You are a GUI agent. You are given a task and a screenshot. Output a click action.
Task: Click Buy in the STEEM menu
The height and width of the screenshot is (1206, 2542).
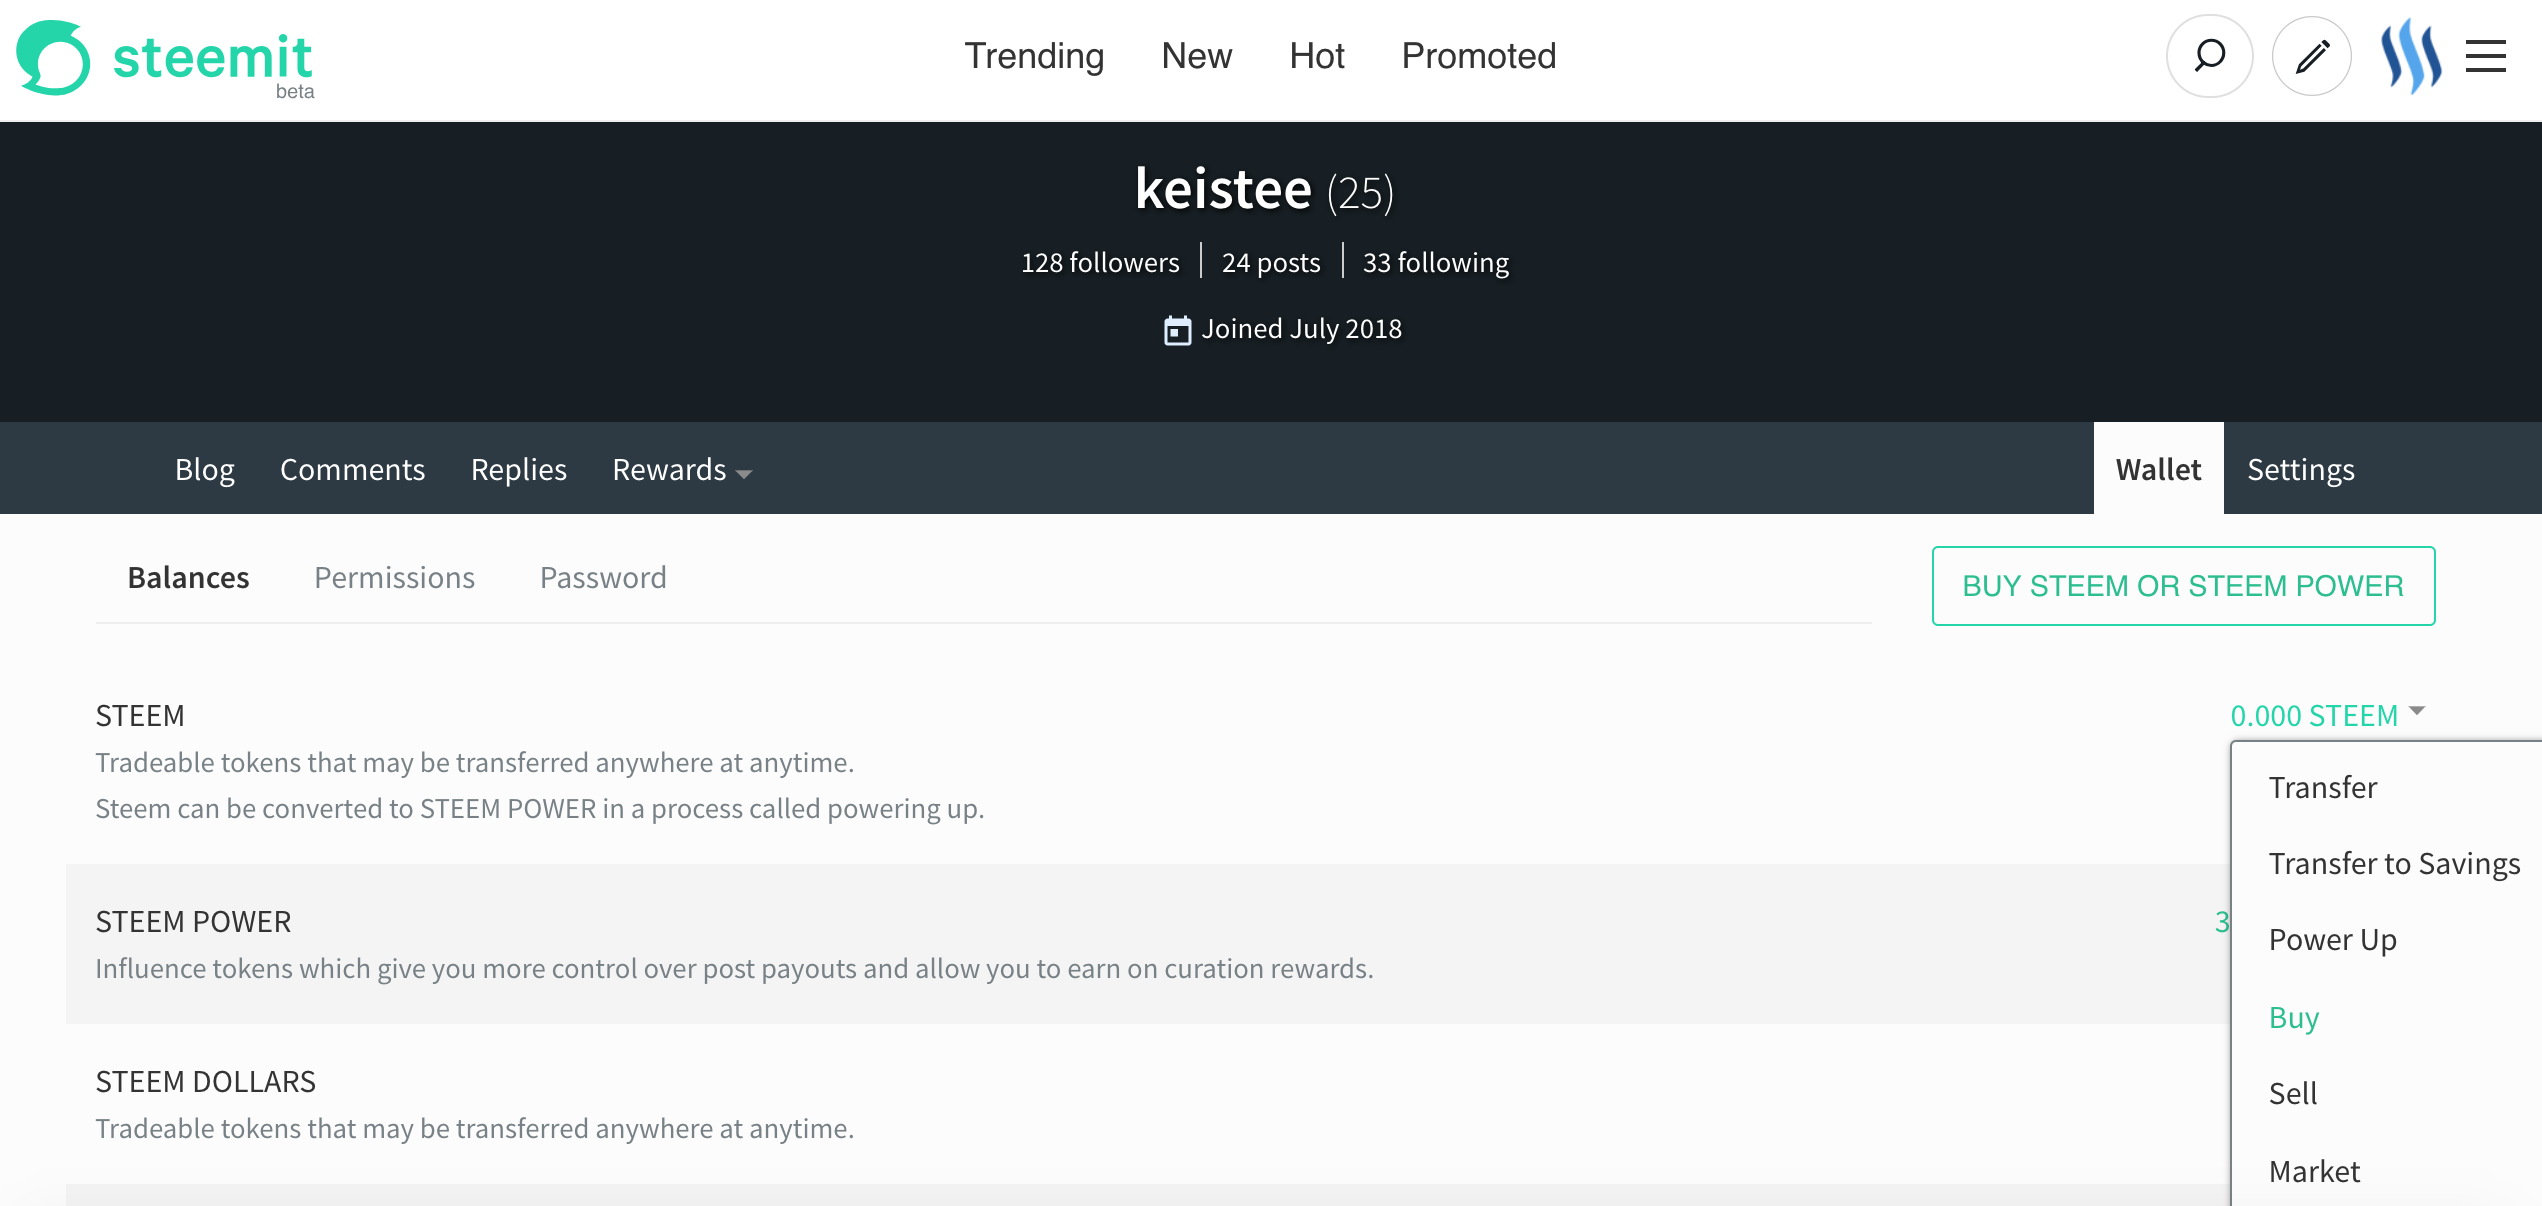[2293, 1017]
